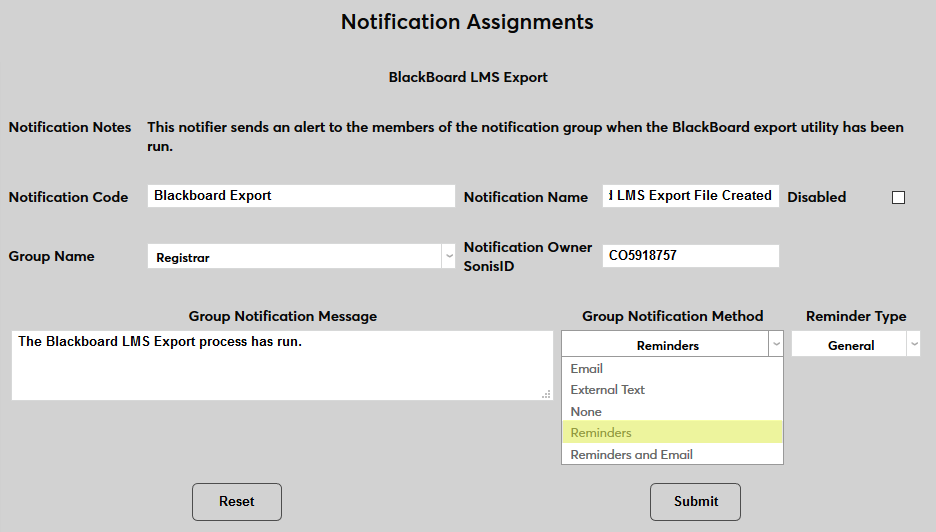The height and width of the screenshot is (532, 936).
Task: Check the Disabled checkbox
Action: pyautogui.click(x=898, y=198)
